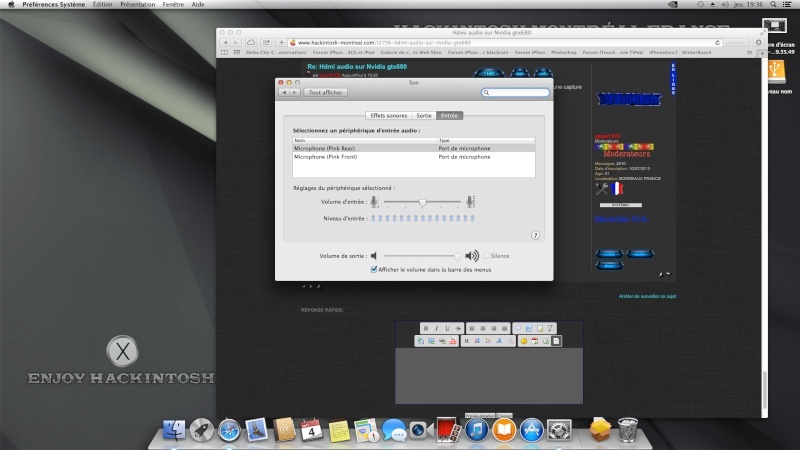Open Launchpad rocket icon in the Dock
This screenshot has width=800, height=450.
pos(202,430)
